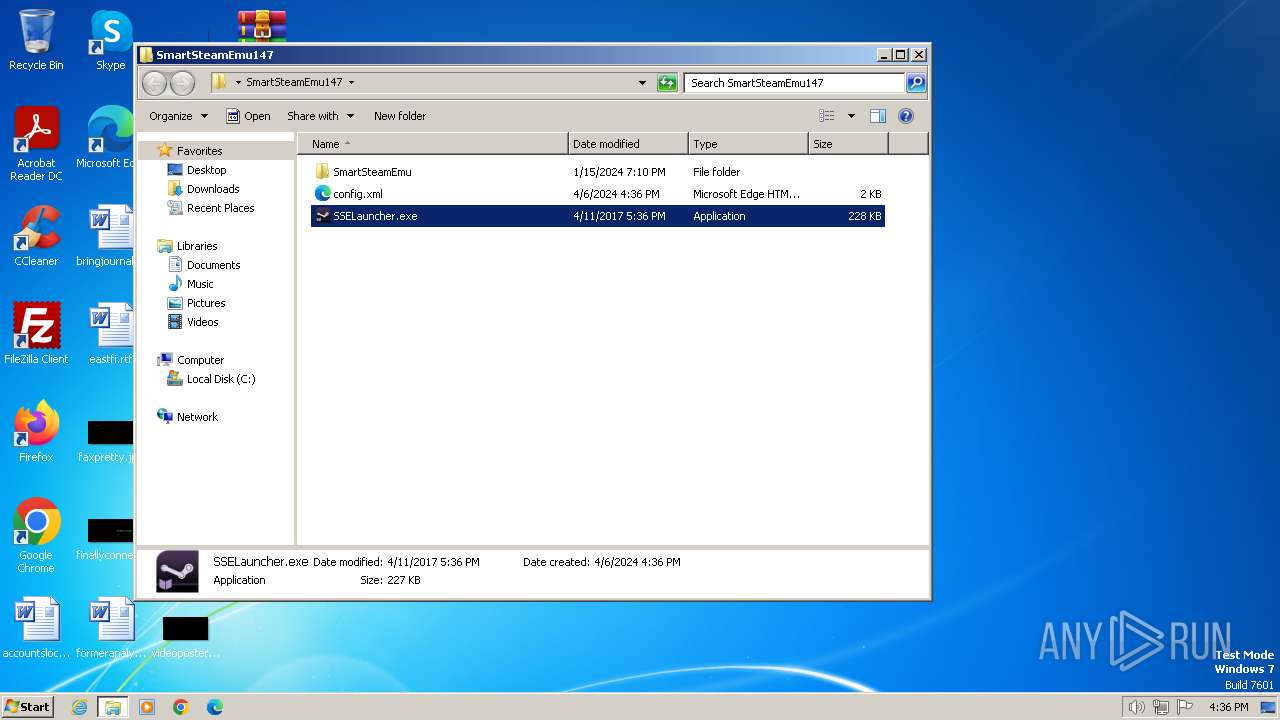Open Local Disk (C:)
This screenshot has width=1280, height=720.
[220, 379]
